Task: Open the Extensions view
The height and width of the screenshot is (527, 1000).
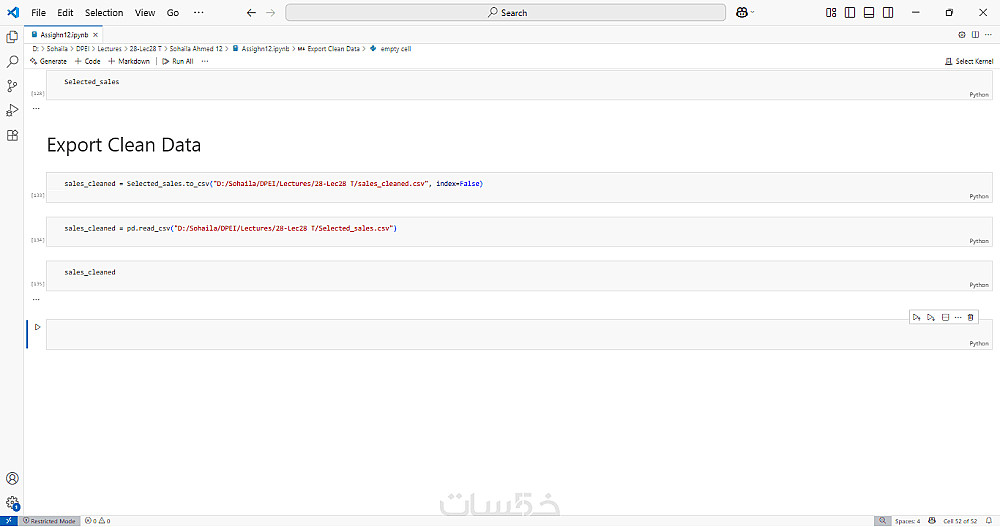Action: (x=12, y=135)
